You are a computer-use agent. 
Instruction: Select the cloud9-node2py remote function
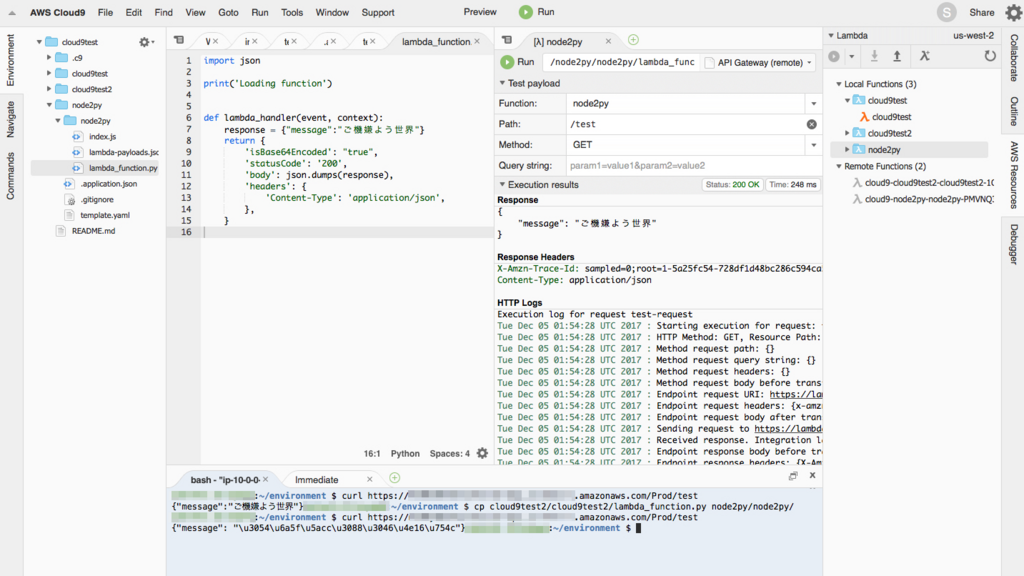[x=923, y=199]
